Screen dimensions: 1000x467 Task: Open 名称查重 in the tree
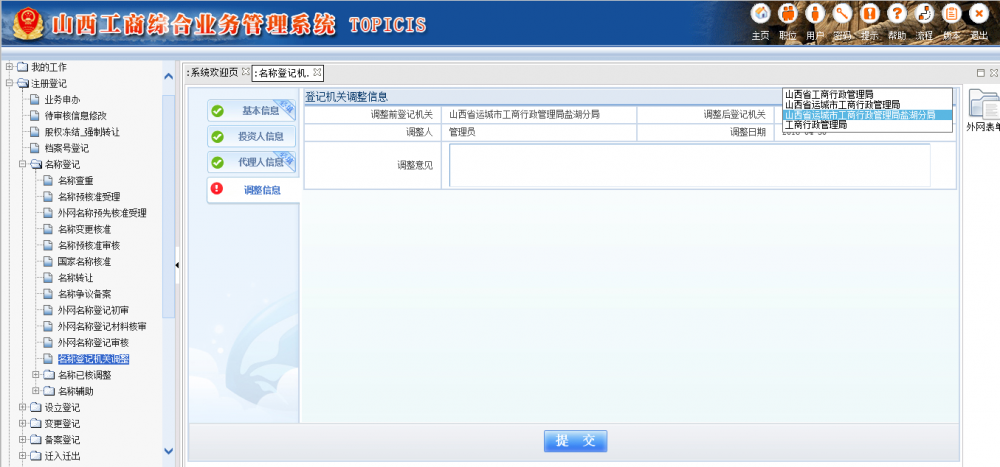tap(76, 181)
